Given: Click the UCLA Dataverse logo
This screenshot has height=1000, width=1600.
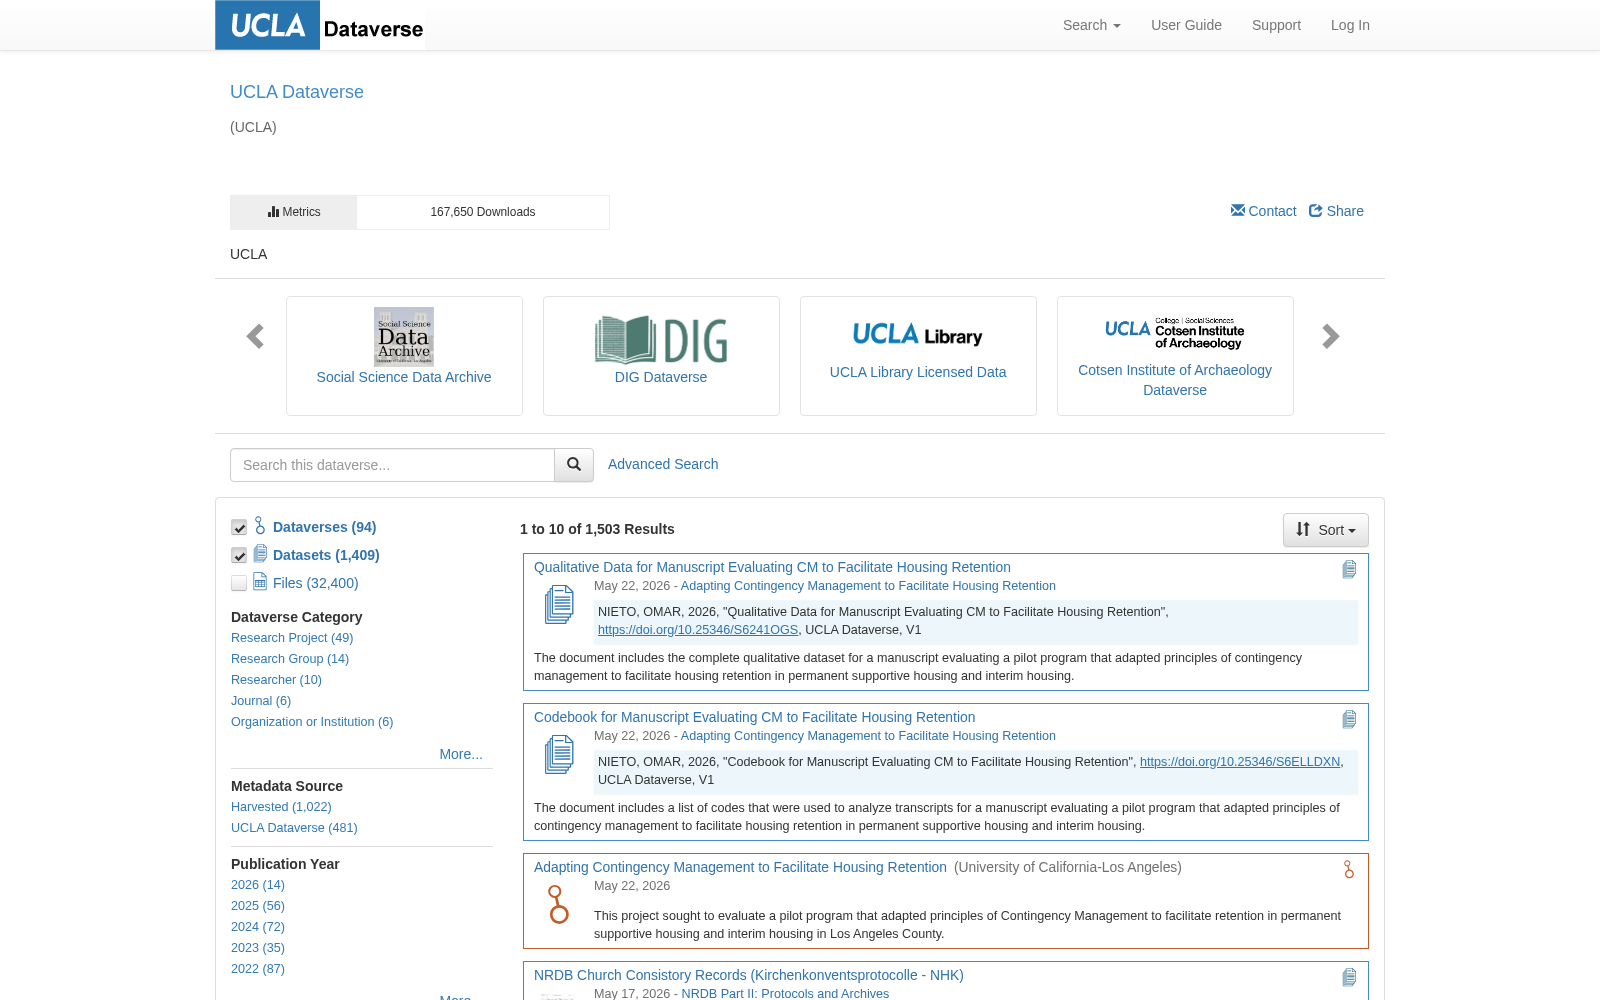Looking at the screenshot, I should pyautogui.click(x=320, y=25).
